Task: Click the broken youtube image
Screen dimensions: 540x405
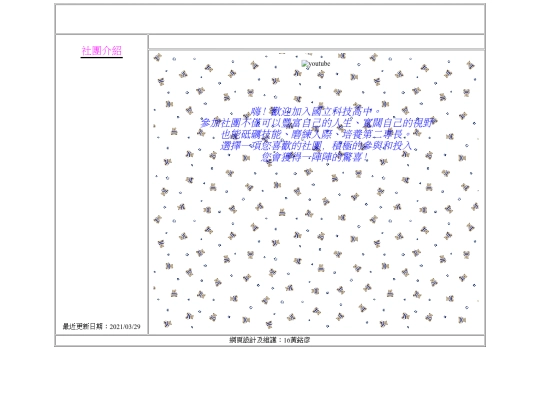Action: pos(315,64)
